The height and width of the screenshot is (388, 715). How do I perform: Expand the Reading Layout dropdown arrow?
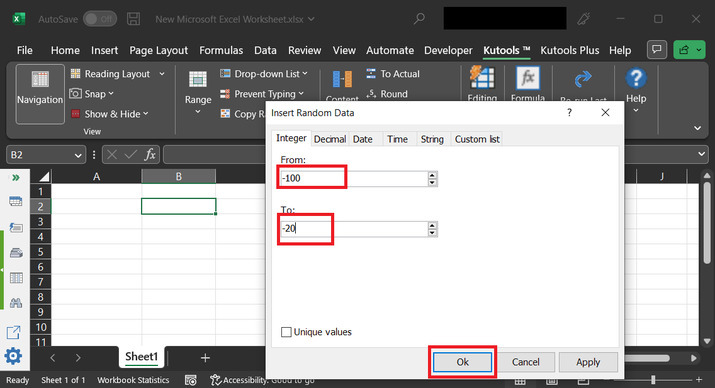pos(162,73)
